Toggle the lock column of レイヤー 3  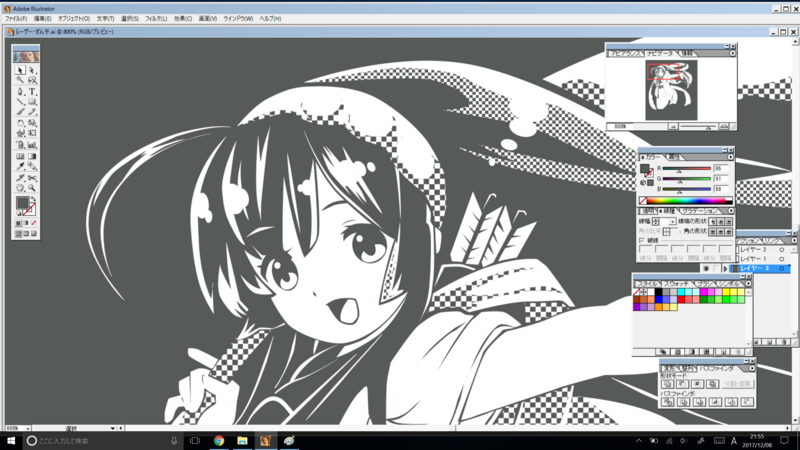716,268
